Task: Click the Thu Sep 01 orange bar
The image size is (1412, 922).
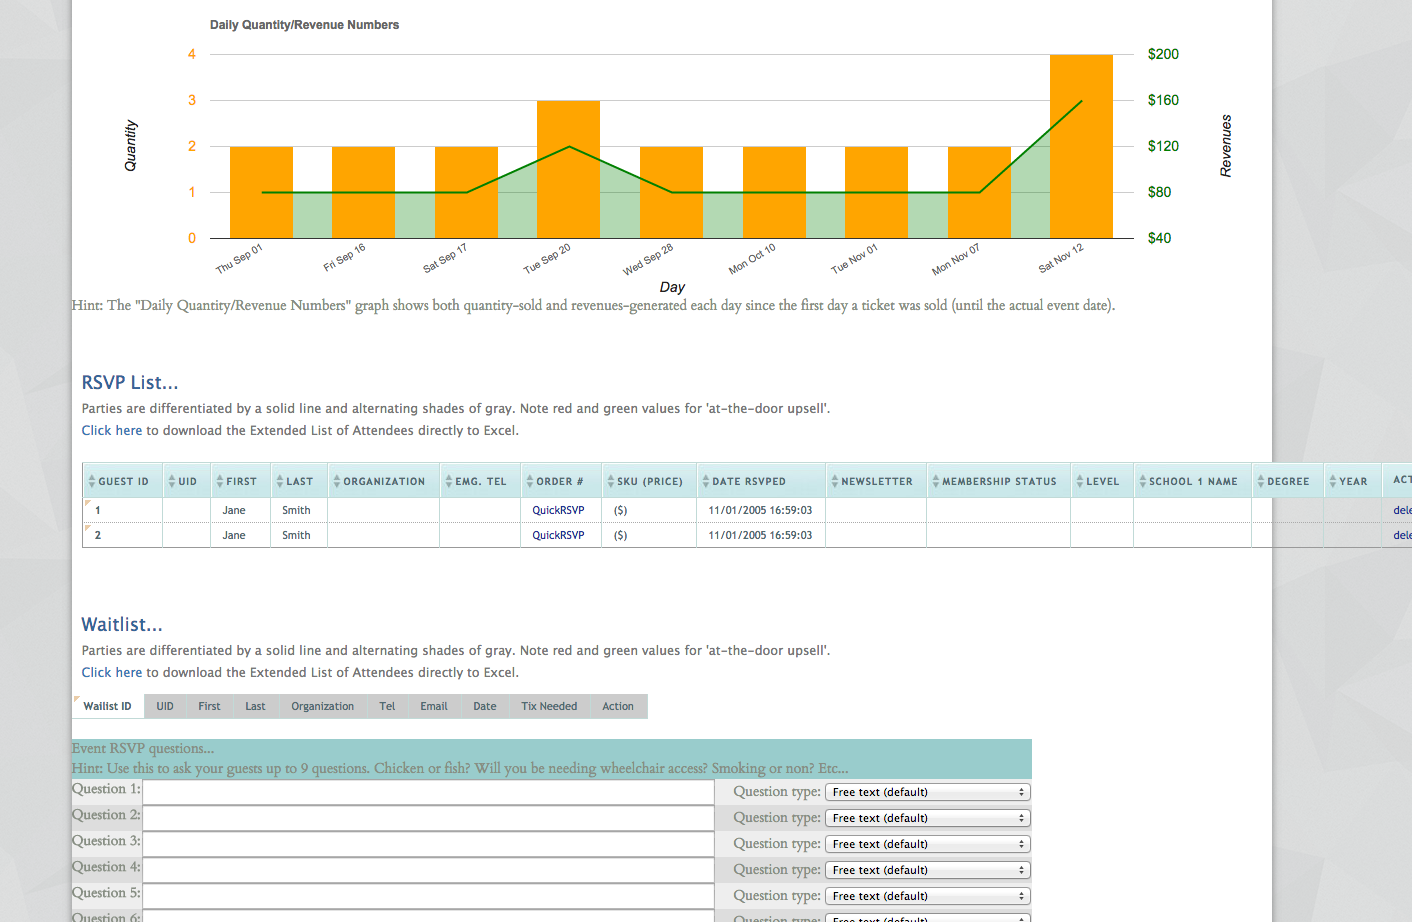Action: [261, 192]
